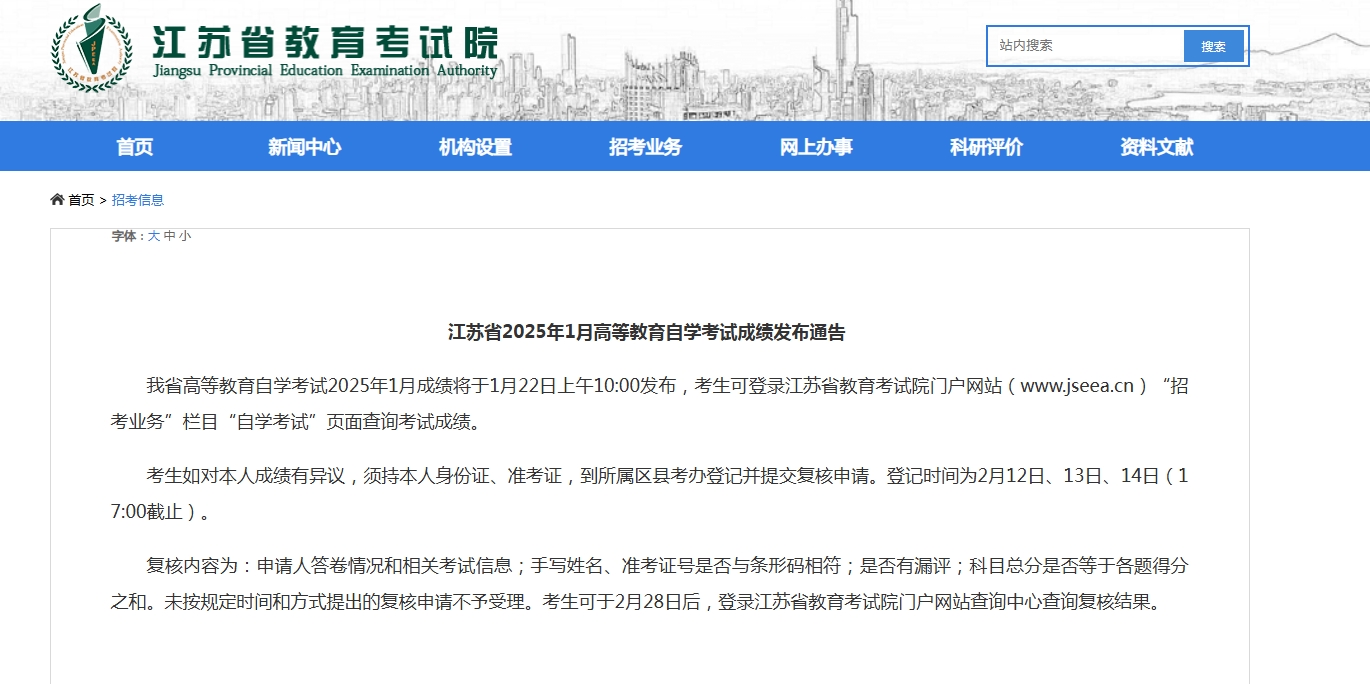Set font size to 中 (medium)
1370x684 pixels.
pos(169,236)
